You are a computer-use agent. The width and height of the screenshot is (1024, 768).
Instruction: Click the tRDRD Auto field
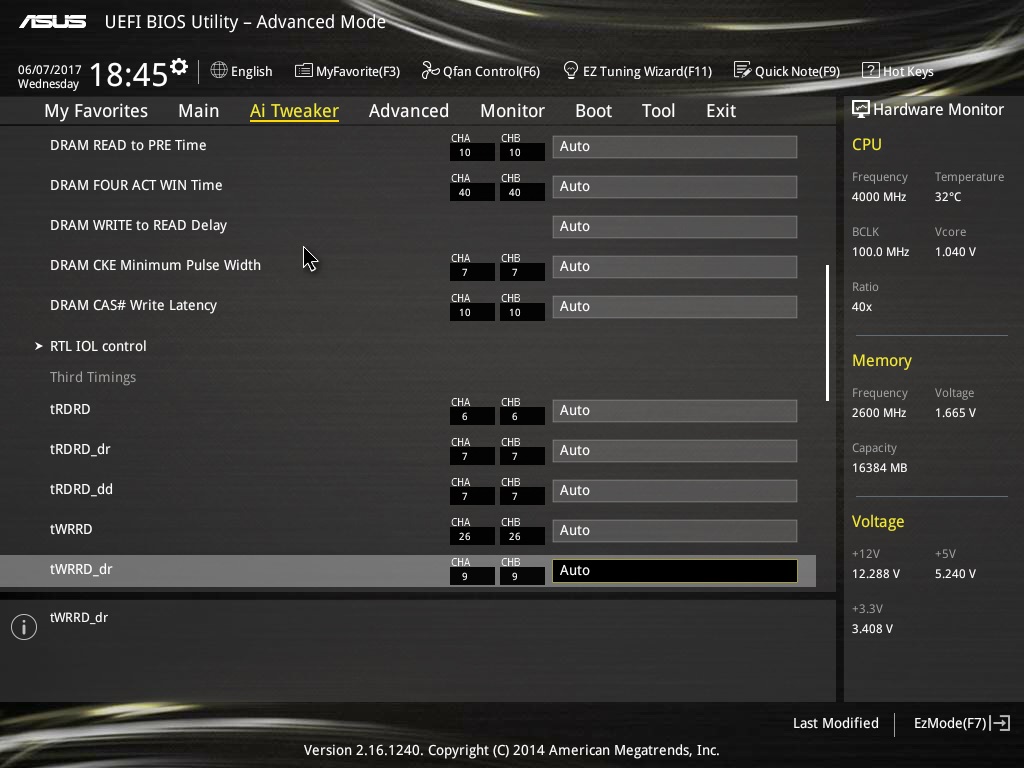675,411
